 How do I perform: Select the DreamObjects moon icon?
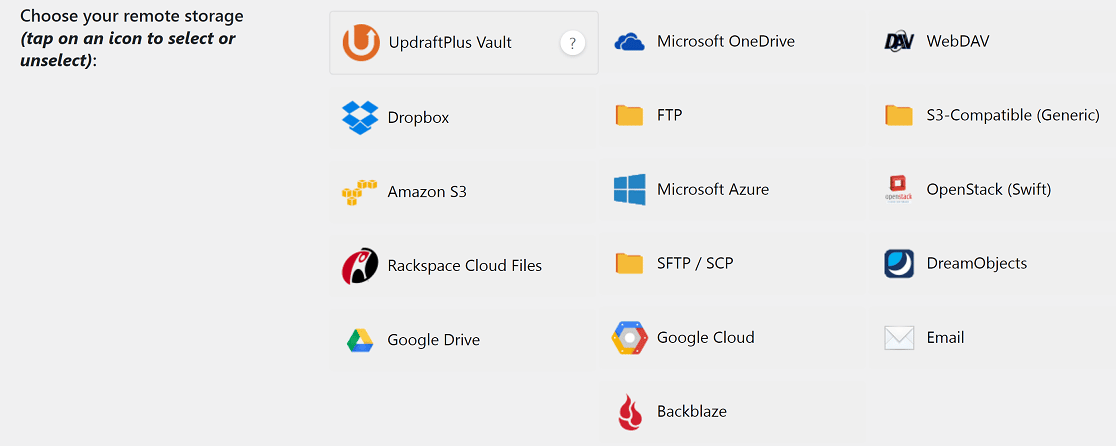899,264
